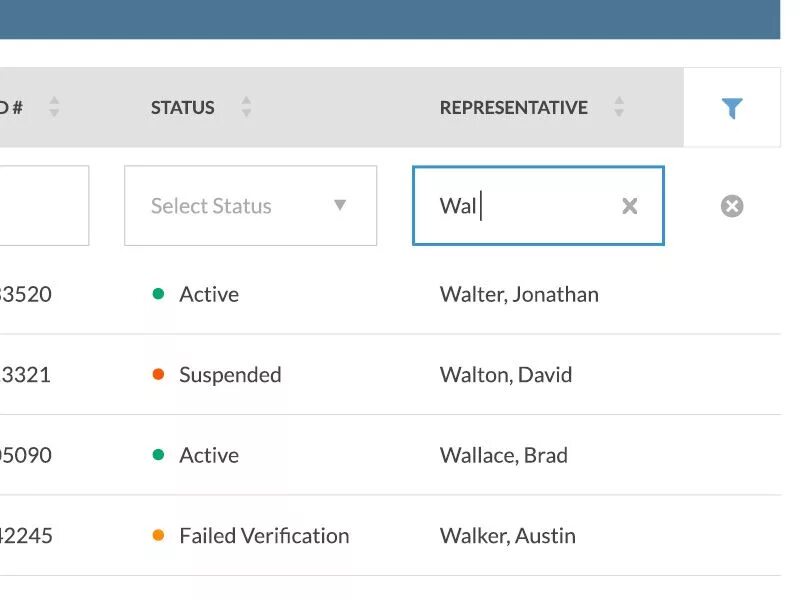Viewport: 800px width, 600px height.
Task: Click the Suspended status orange dot
Action: pyautogui.click(x=158, y=374)
